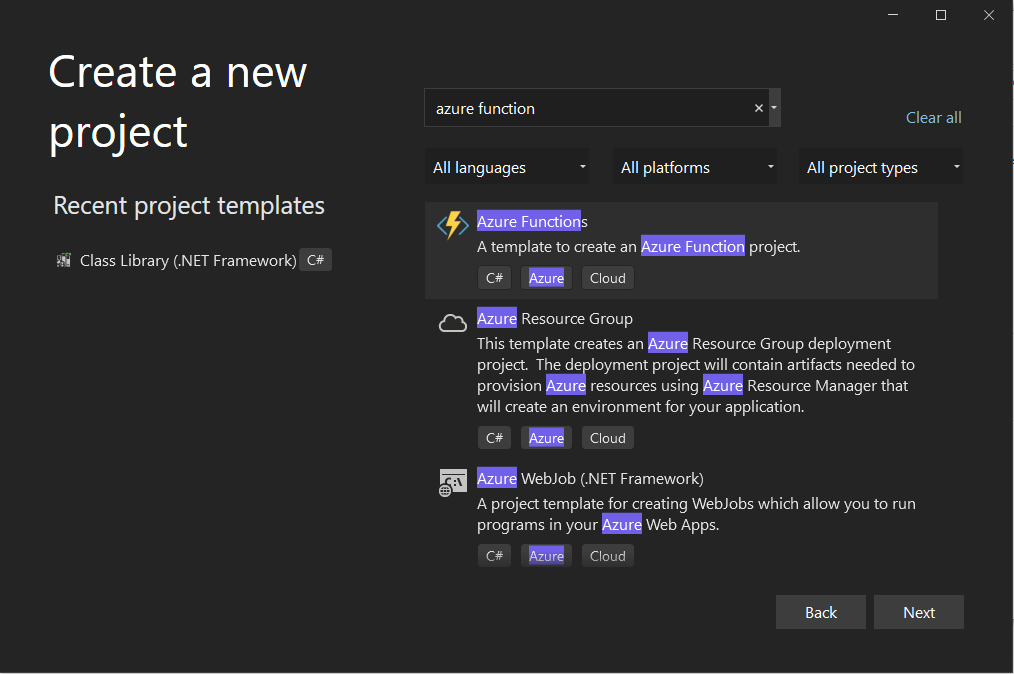The height and width of the screenshot is (674, 1014).
Task: Click the C# tag under Azure Resource Group
Action: tap(495, 438)
